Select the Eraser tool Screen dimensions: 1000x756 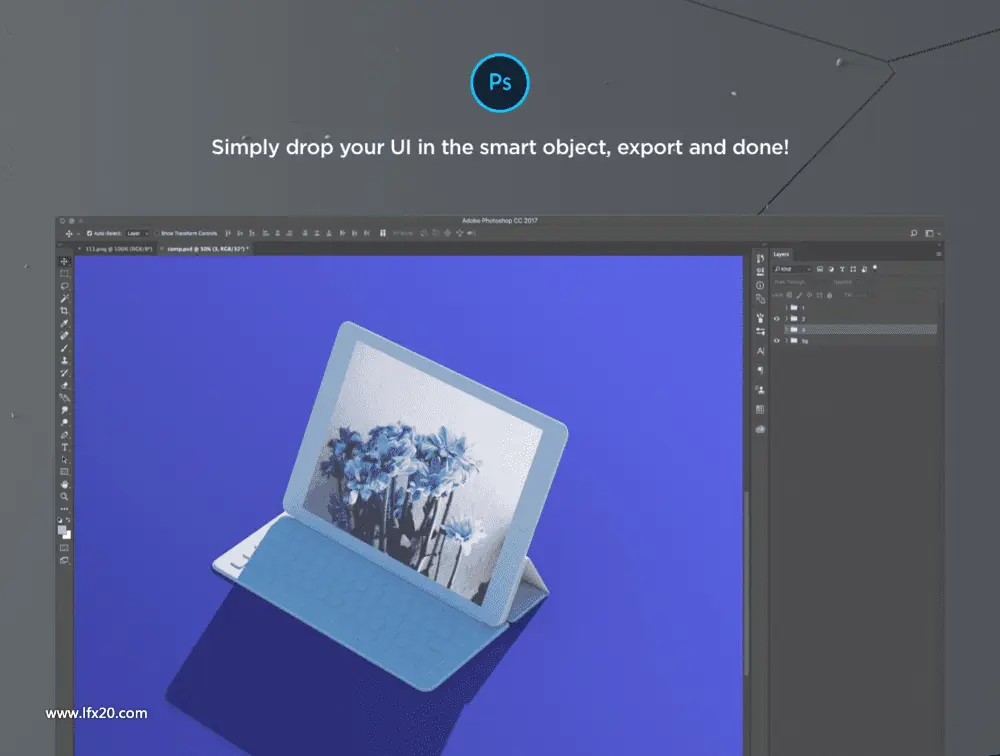click(x=64, y=385)
